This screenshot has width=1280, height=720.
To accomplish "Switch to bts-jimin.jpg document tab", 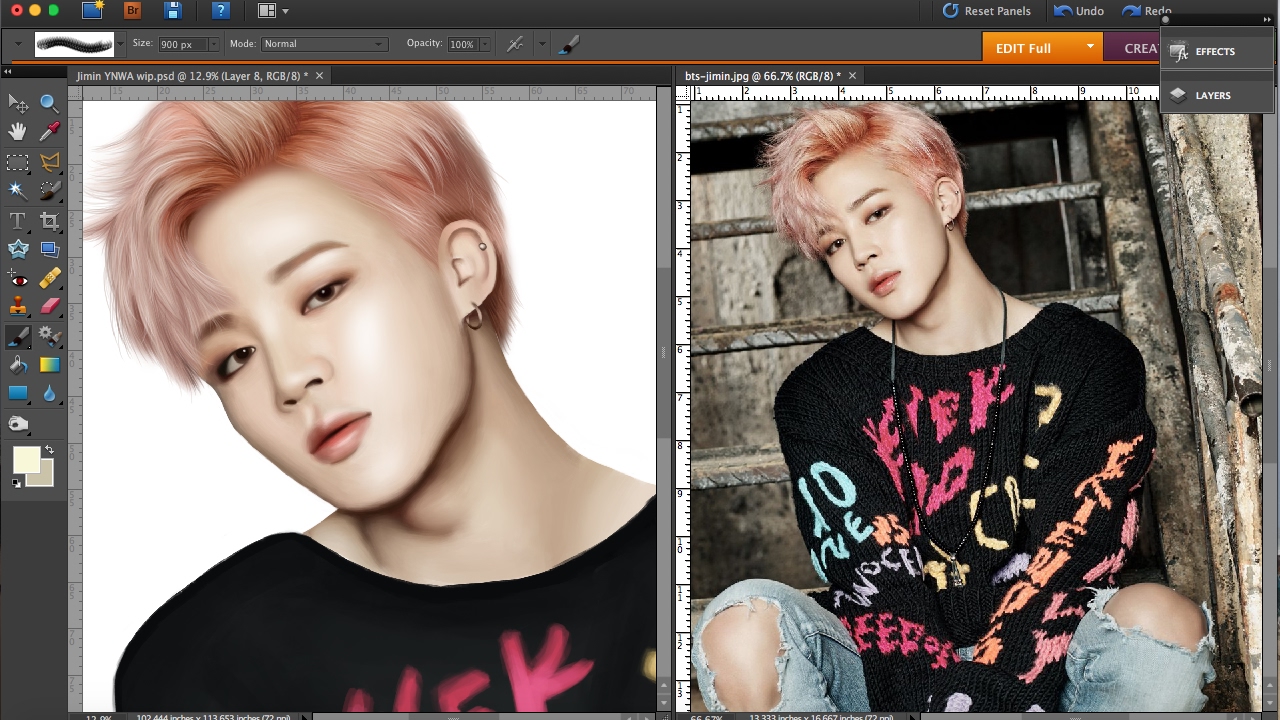I will coord(762,76).
